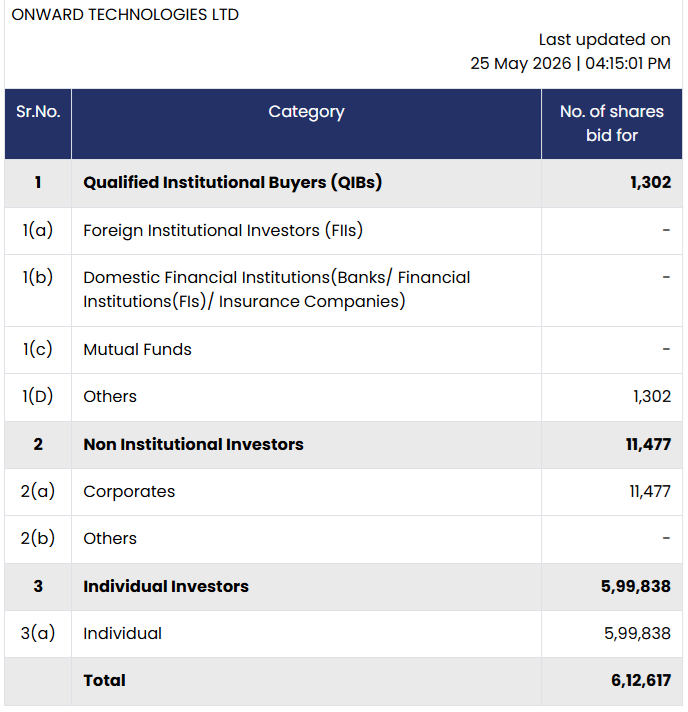Screen dimensions: 688x712
Task: Click the ONWARD TECHNOLOGIES LTD company title
Action: 125,15
